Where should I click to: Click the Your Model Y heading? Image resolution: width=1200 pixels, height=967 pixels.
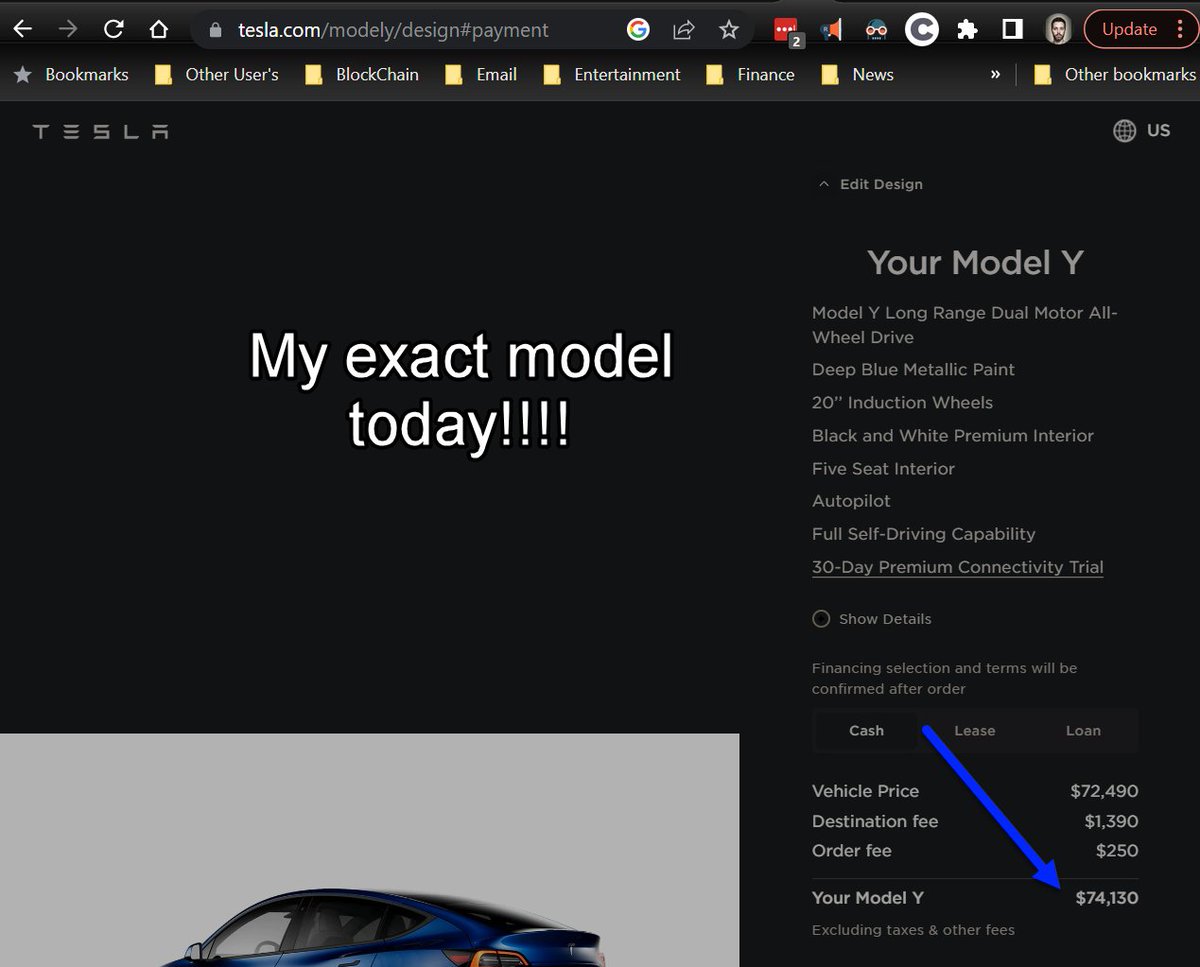pyautogui.click(x=975, y=262)
